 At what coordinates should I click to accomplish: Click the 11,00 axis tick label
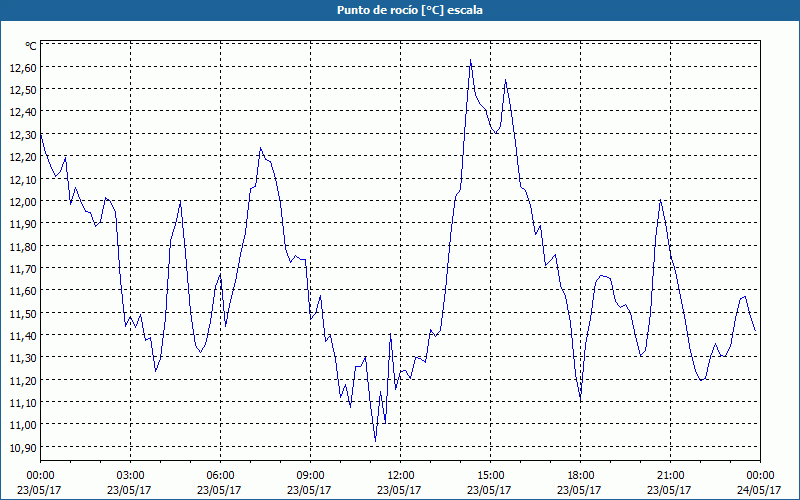point(23,425)
